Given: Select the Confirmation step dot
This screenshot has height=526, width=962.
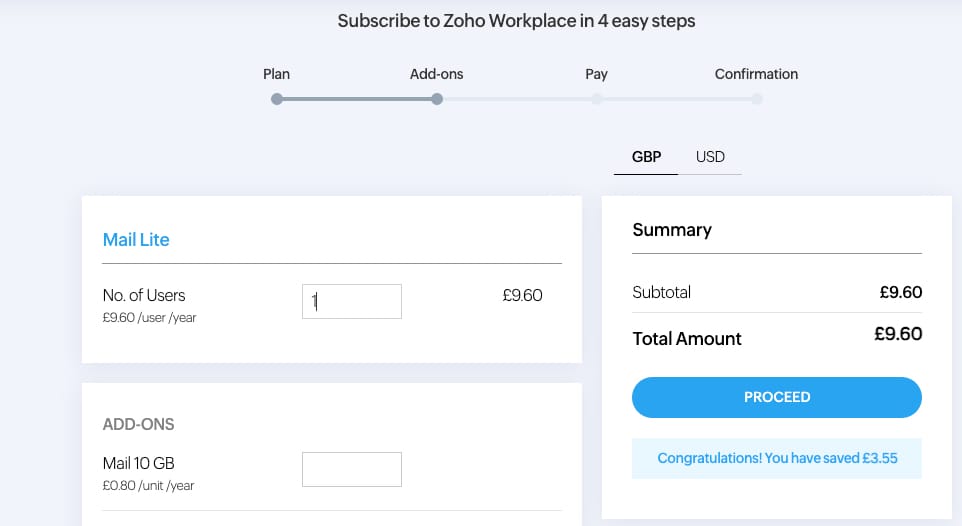Looking at the screenshot, I should (757, 99).
